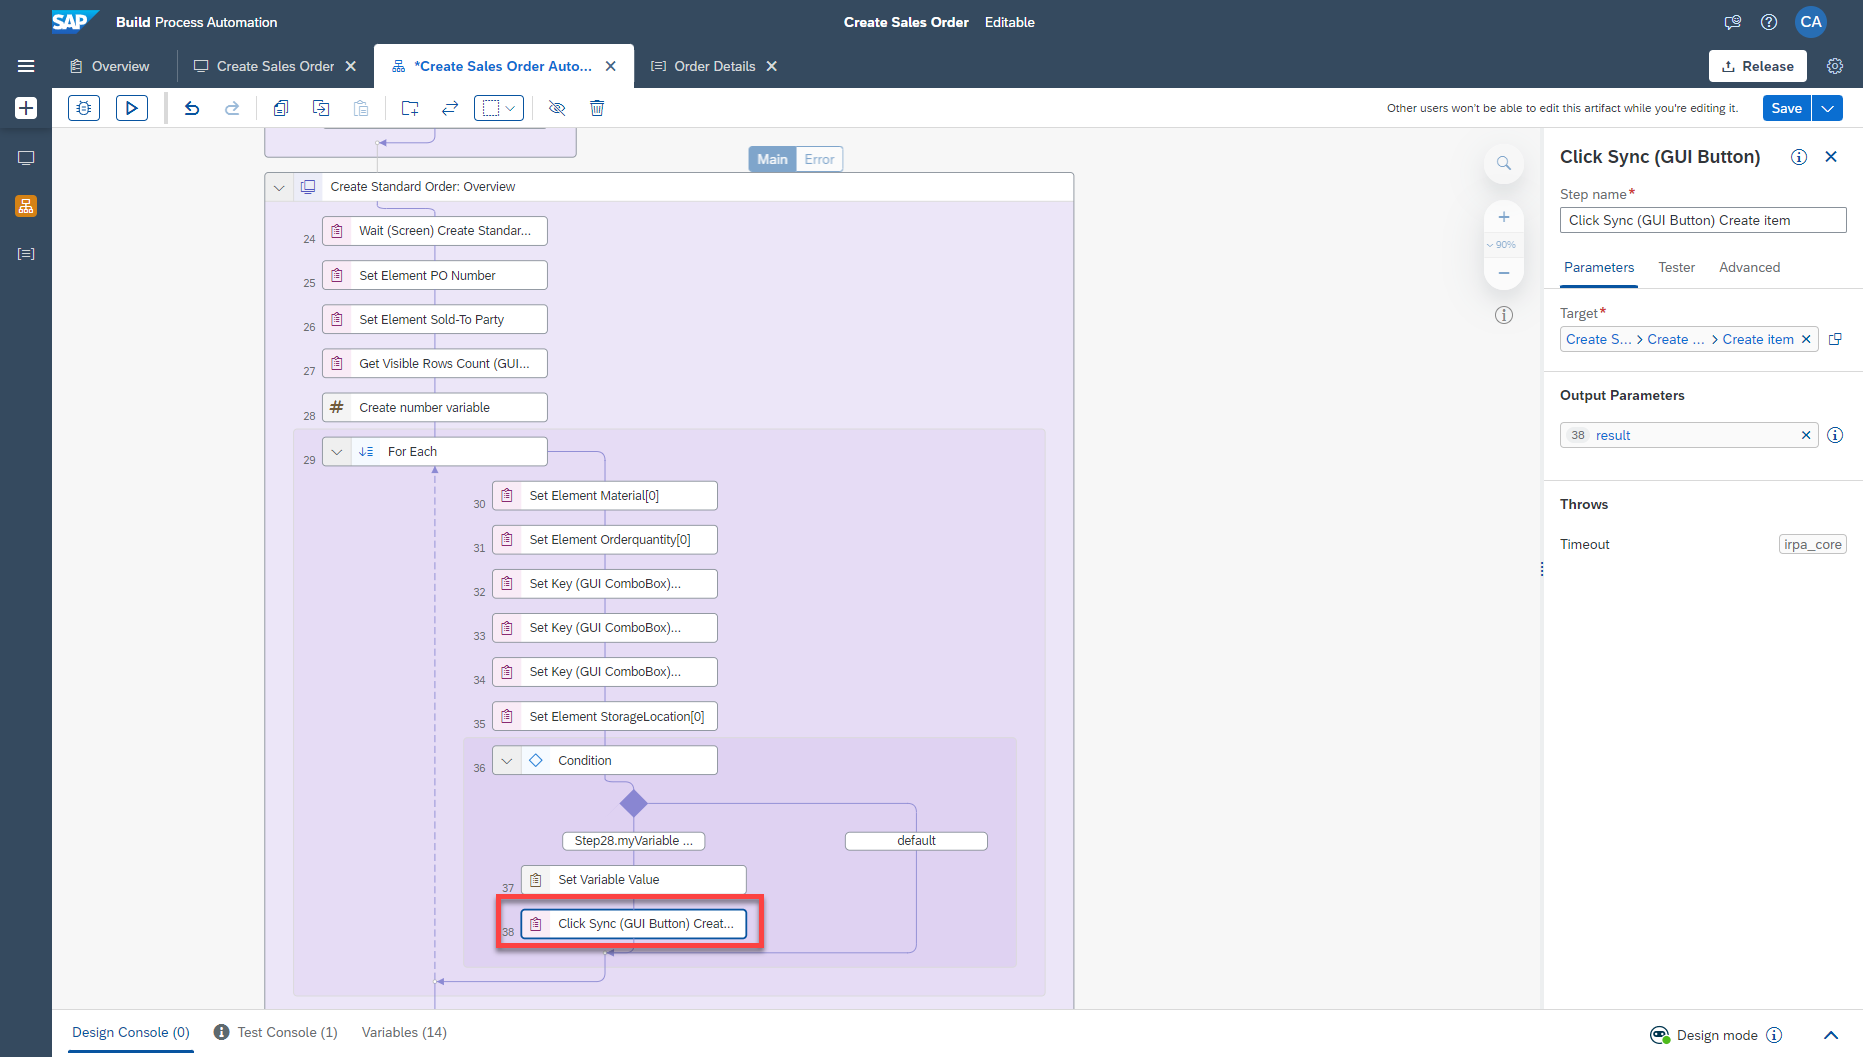Open the hamburger navigation menu
Screen dimensions: 1863x1057
(26, 66)
